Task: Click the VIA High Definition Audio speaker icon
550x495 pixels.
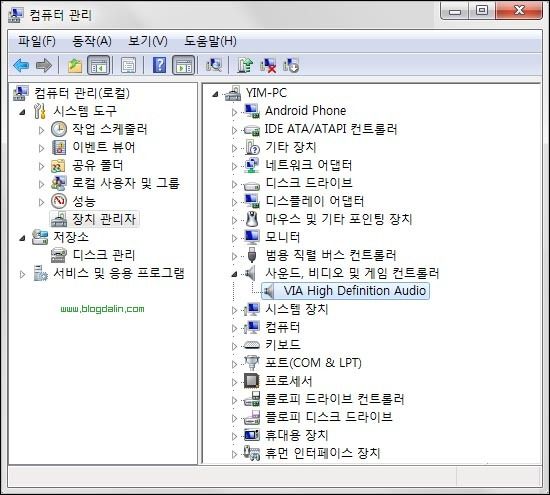Action: (x=269, y=291)
